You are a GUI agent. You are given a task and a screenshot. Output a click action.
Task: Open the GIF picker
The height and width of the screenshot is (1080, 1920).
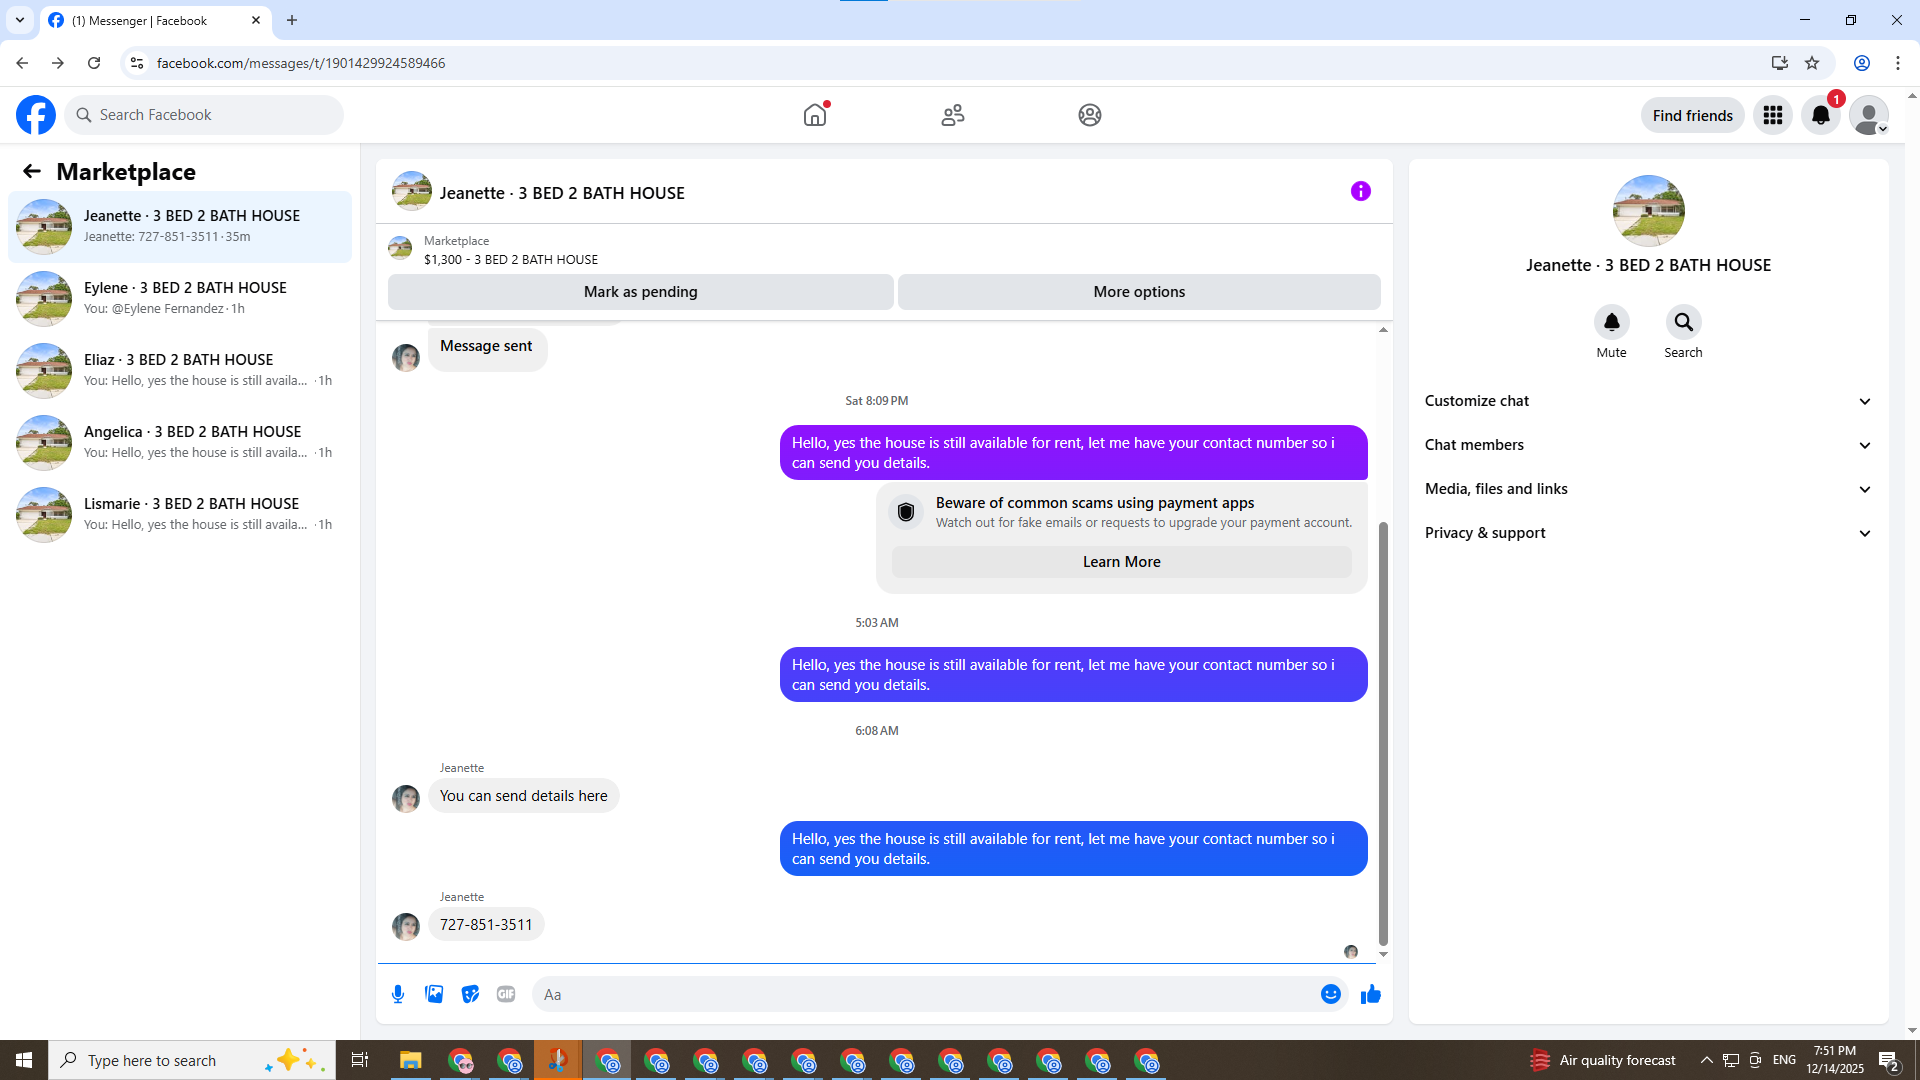[x=506, y=994]
